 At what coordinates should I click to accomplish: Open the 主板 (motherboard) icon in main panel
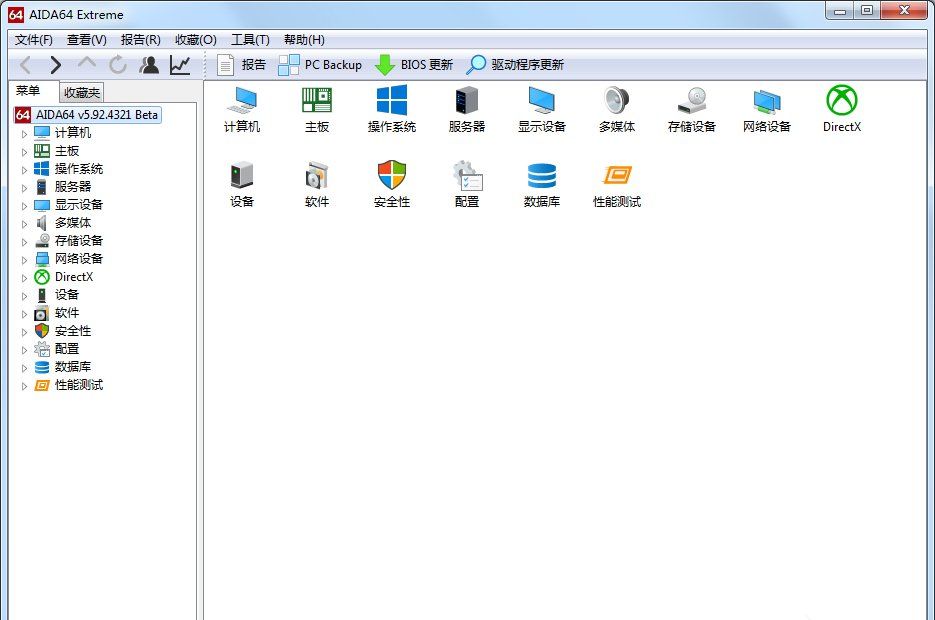[317, 101]
